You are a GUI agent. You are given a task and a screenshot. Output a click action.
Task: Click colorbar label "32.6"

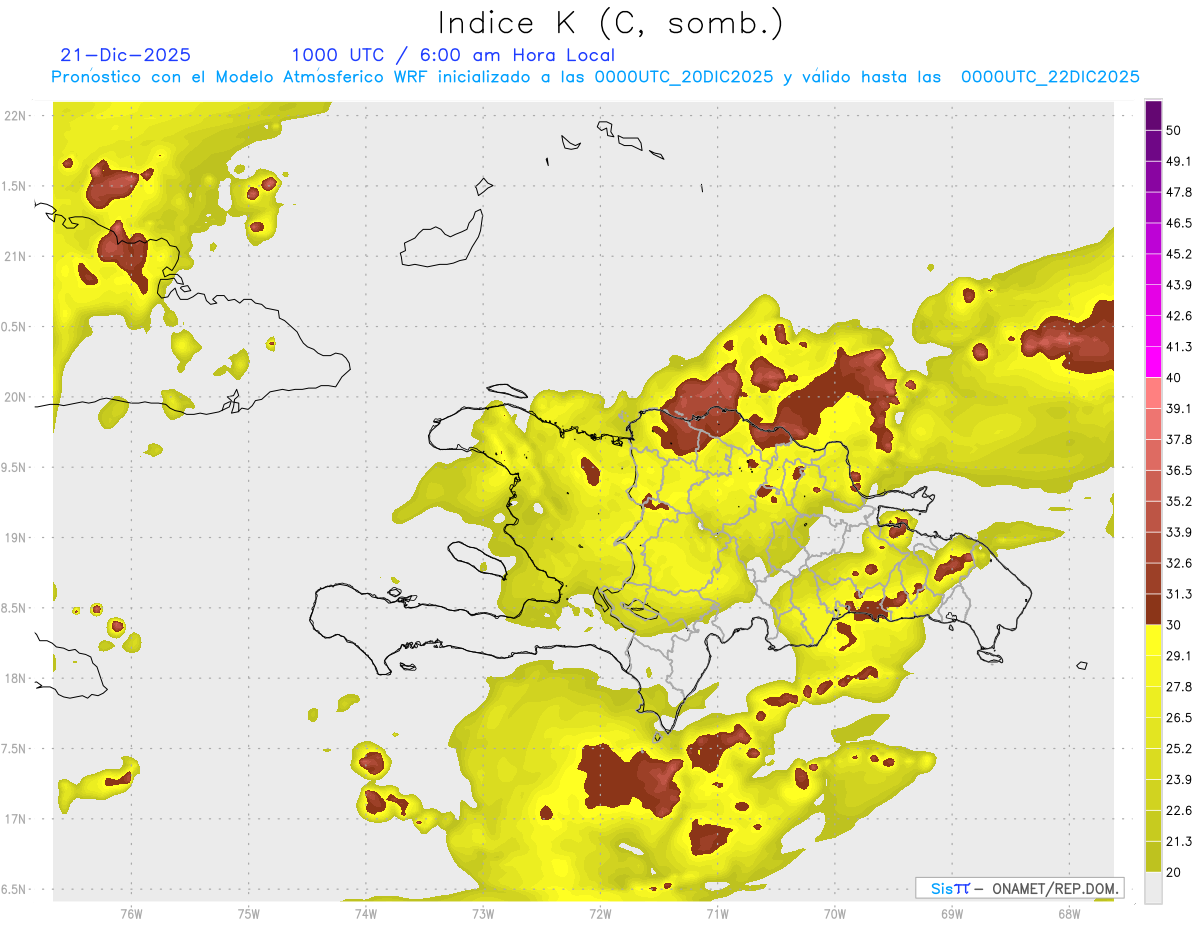1179,563
